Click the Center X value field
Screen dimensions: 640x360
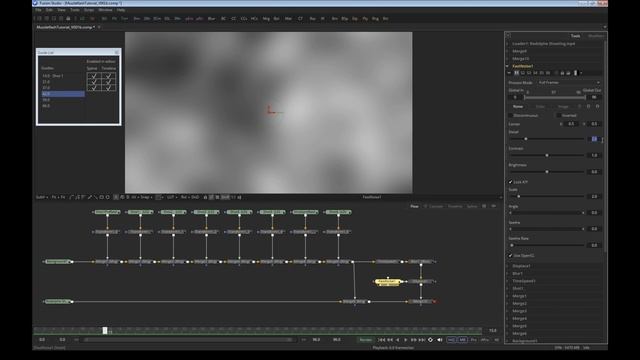point(571,124)
